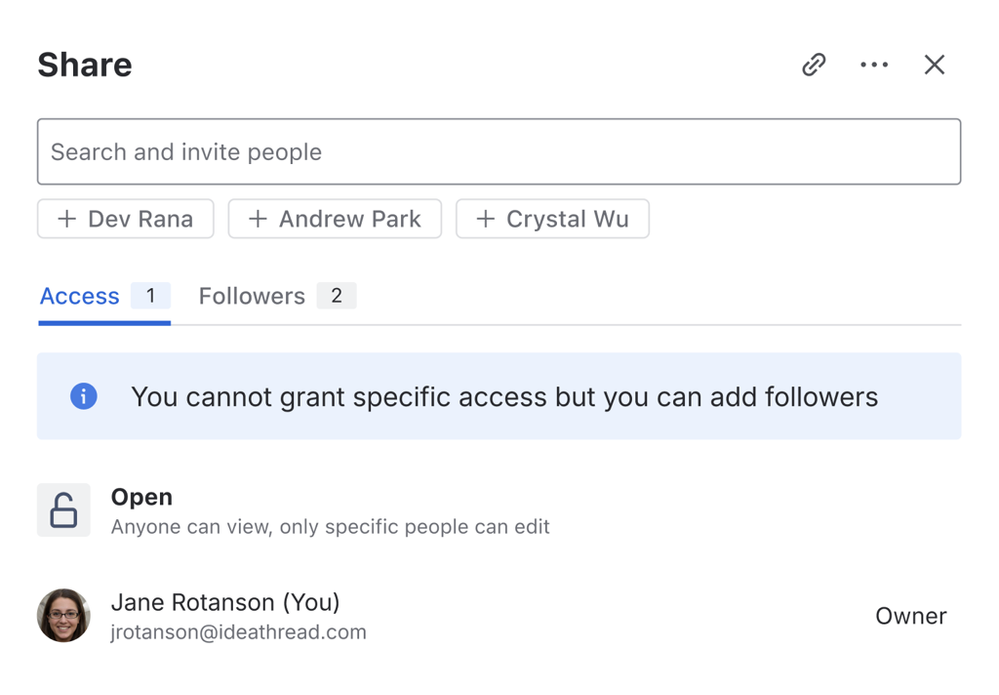The width and height of the screenshot is (999, 695).
Task: Switch to the Followers tab
Action: click(x=252, y=296)
